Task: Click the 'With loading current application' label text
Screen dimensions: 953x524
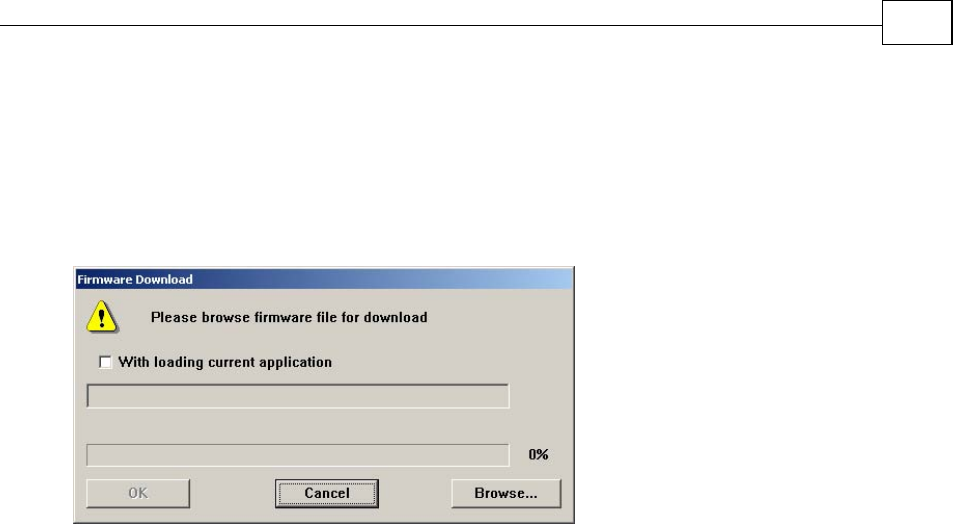Action: (x=225, y=362)
